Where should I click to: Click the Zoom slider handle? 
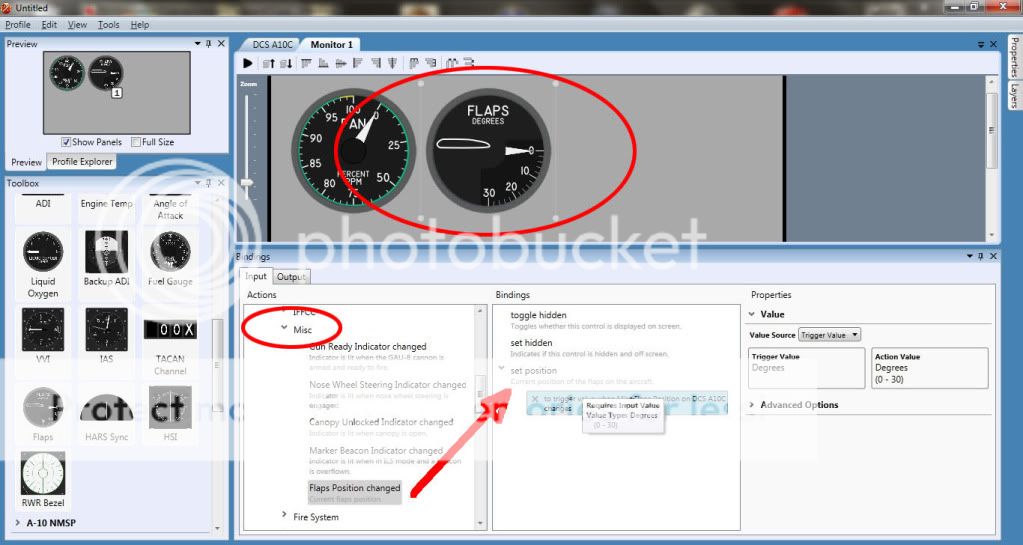coord(247,183)
